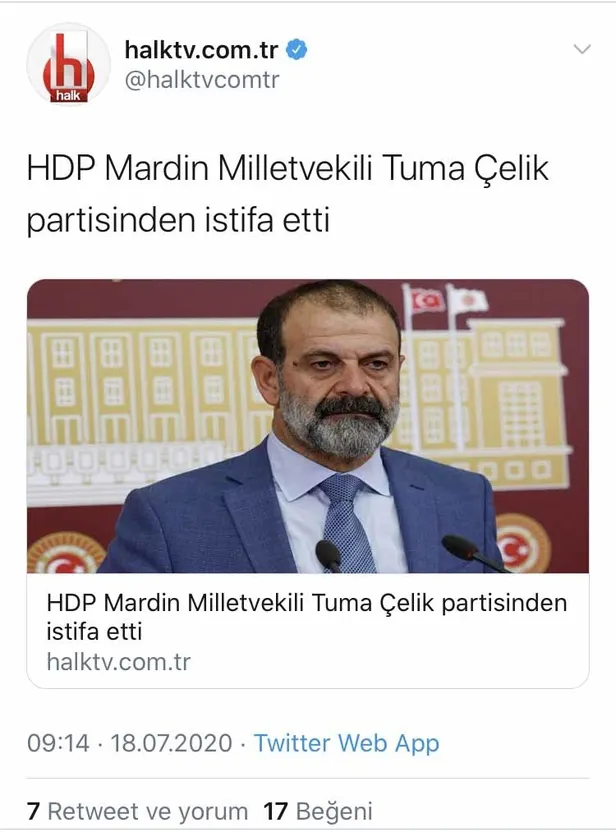Click the 18.07.2020 date
This screenshot has height=832, width=616.
click(x=171, y=743)
